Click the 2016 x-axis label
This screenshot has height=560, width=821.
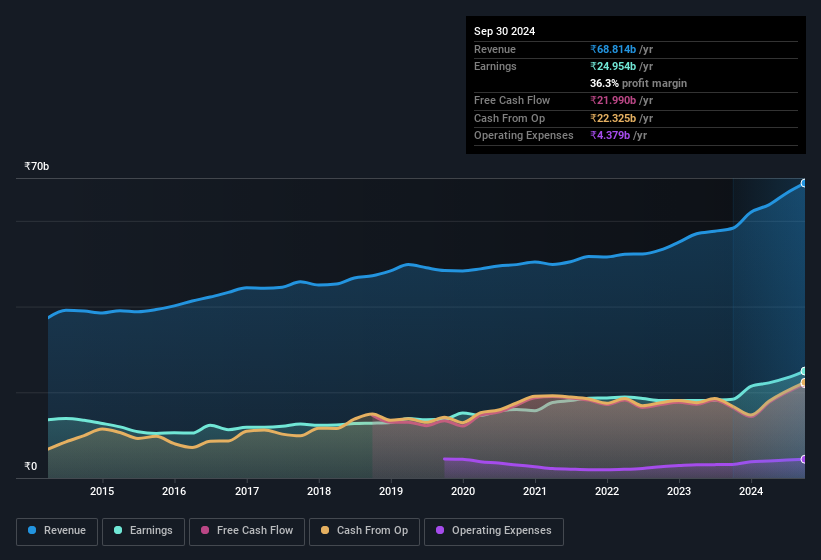pos(174,491)
